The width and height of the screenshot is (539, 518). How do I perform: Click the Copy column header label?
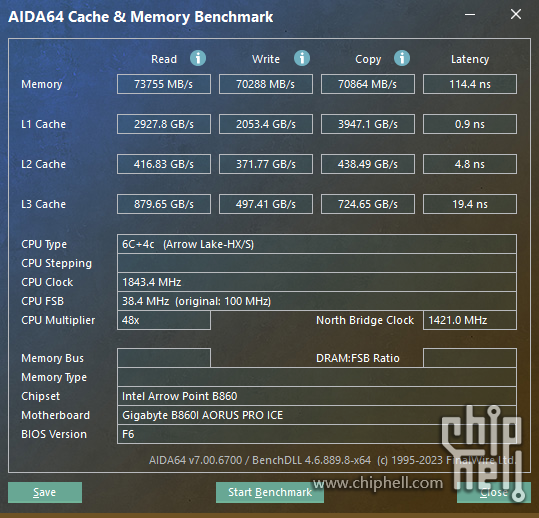pyautogui.click(x=368, y=59)
